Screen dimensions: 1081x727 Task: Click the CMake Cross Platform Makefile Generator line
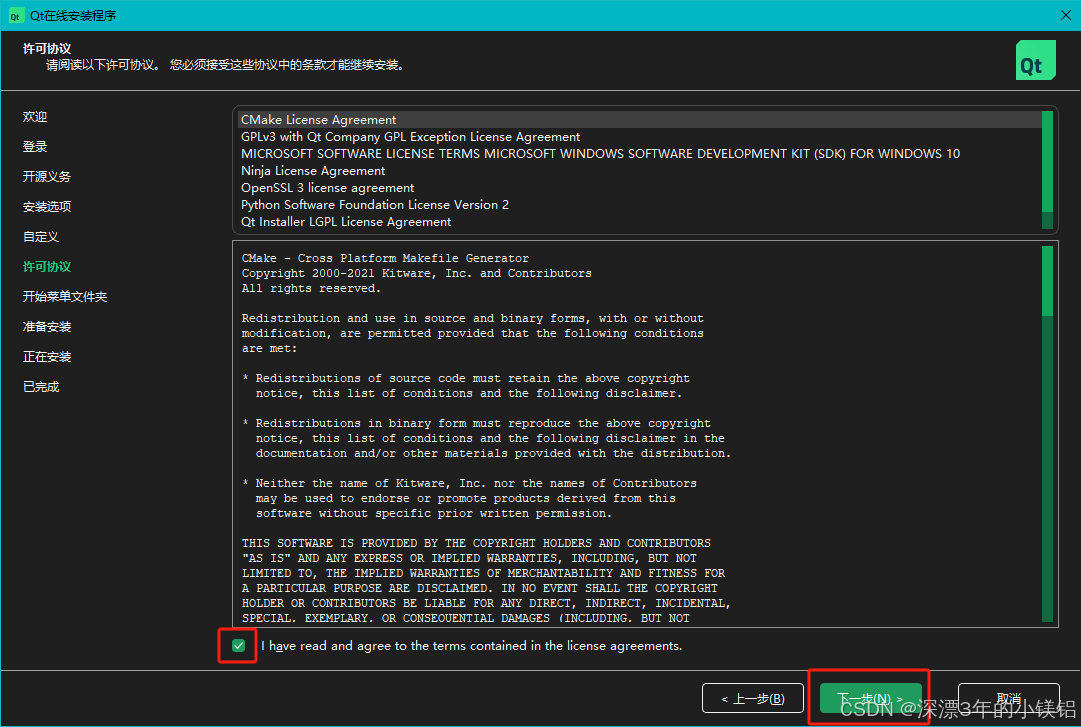coord(385,258)
